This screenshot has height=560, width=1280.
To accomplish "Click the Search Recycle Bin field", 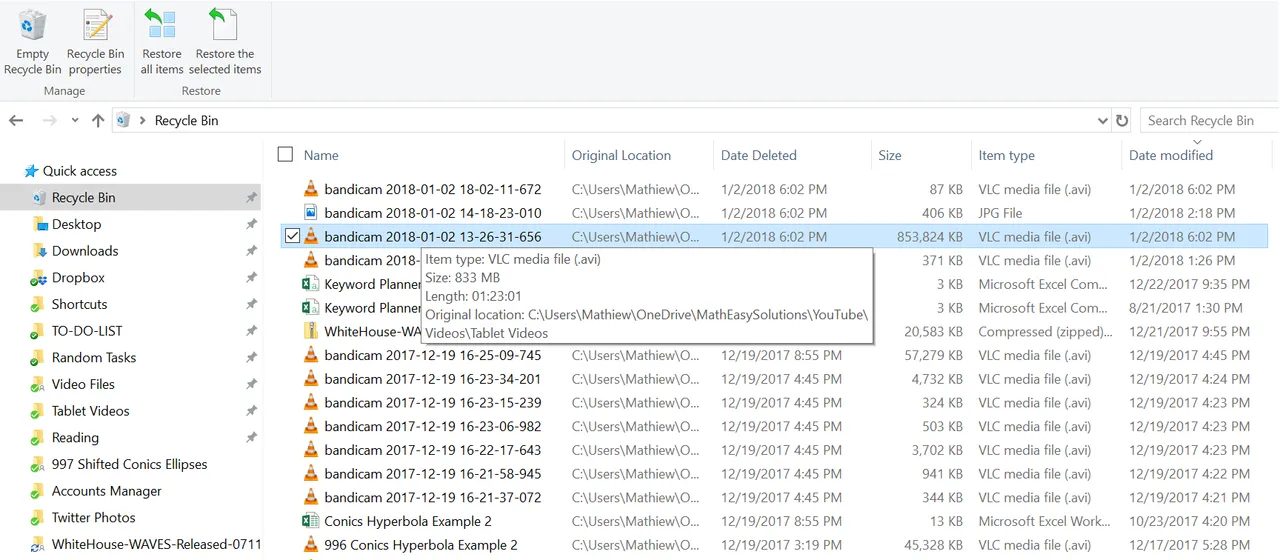I will point(1209,120).
